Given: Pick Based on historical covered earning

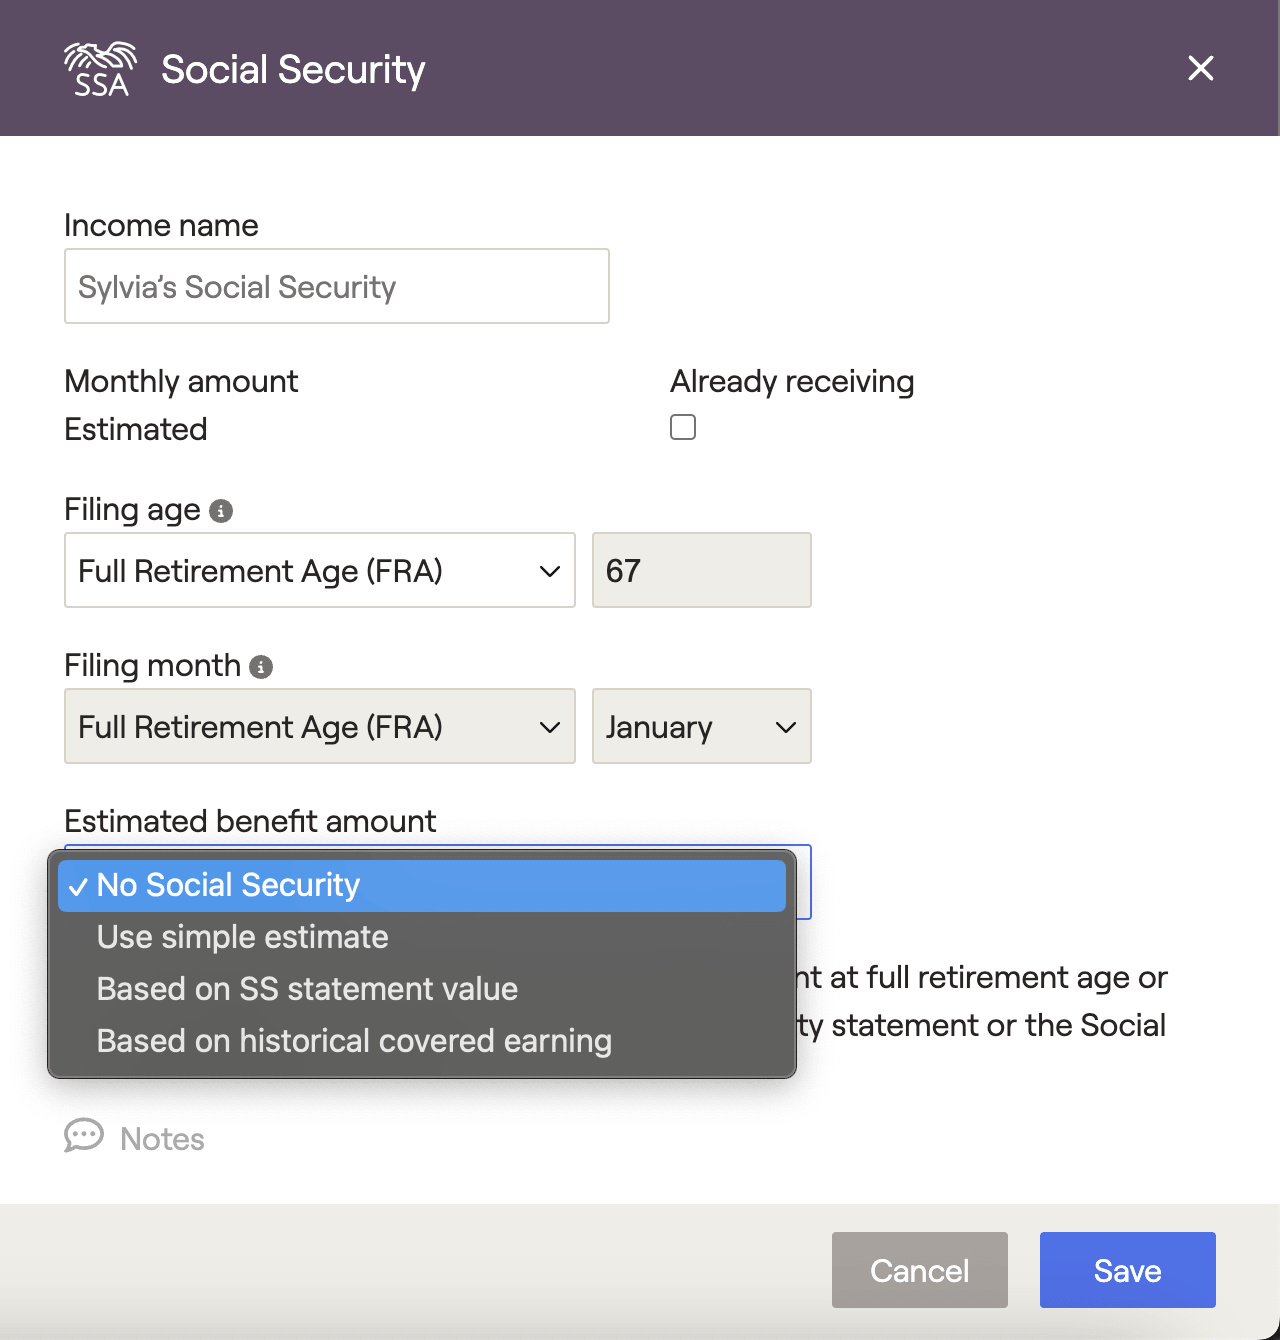Looking at the screenshot, I should click(x=422, y=1041).
